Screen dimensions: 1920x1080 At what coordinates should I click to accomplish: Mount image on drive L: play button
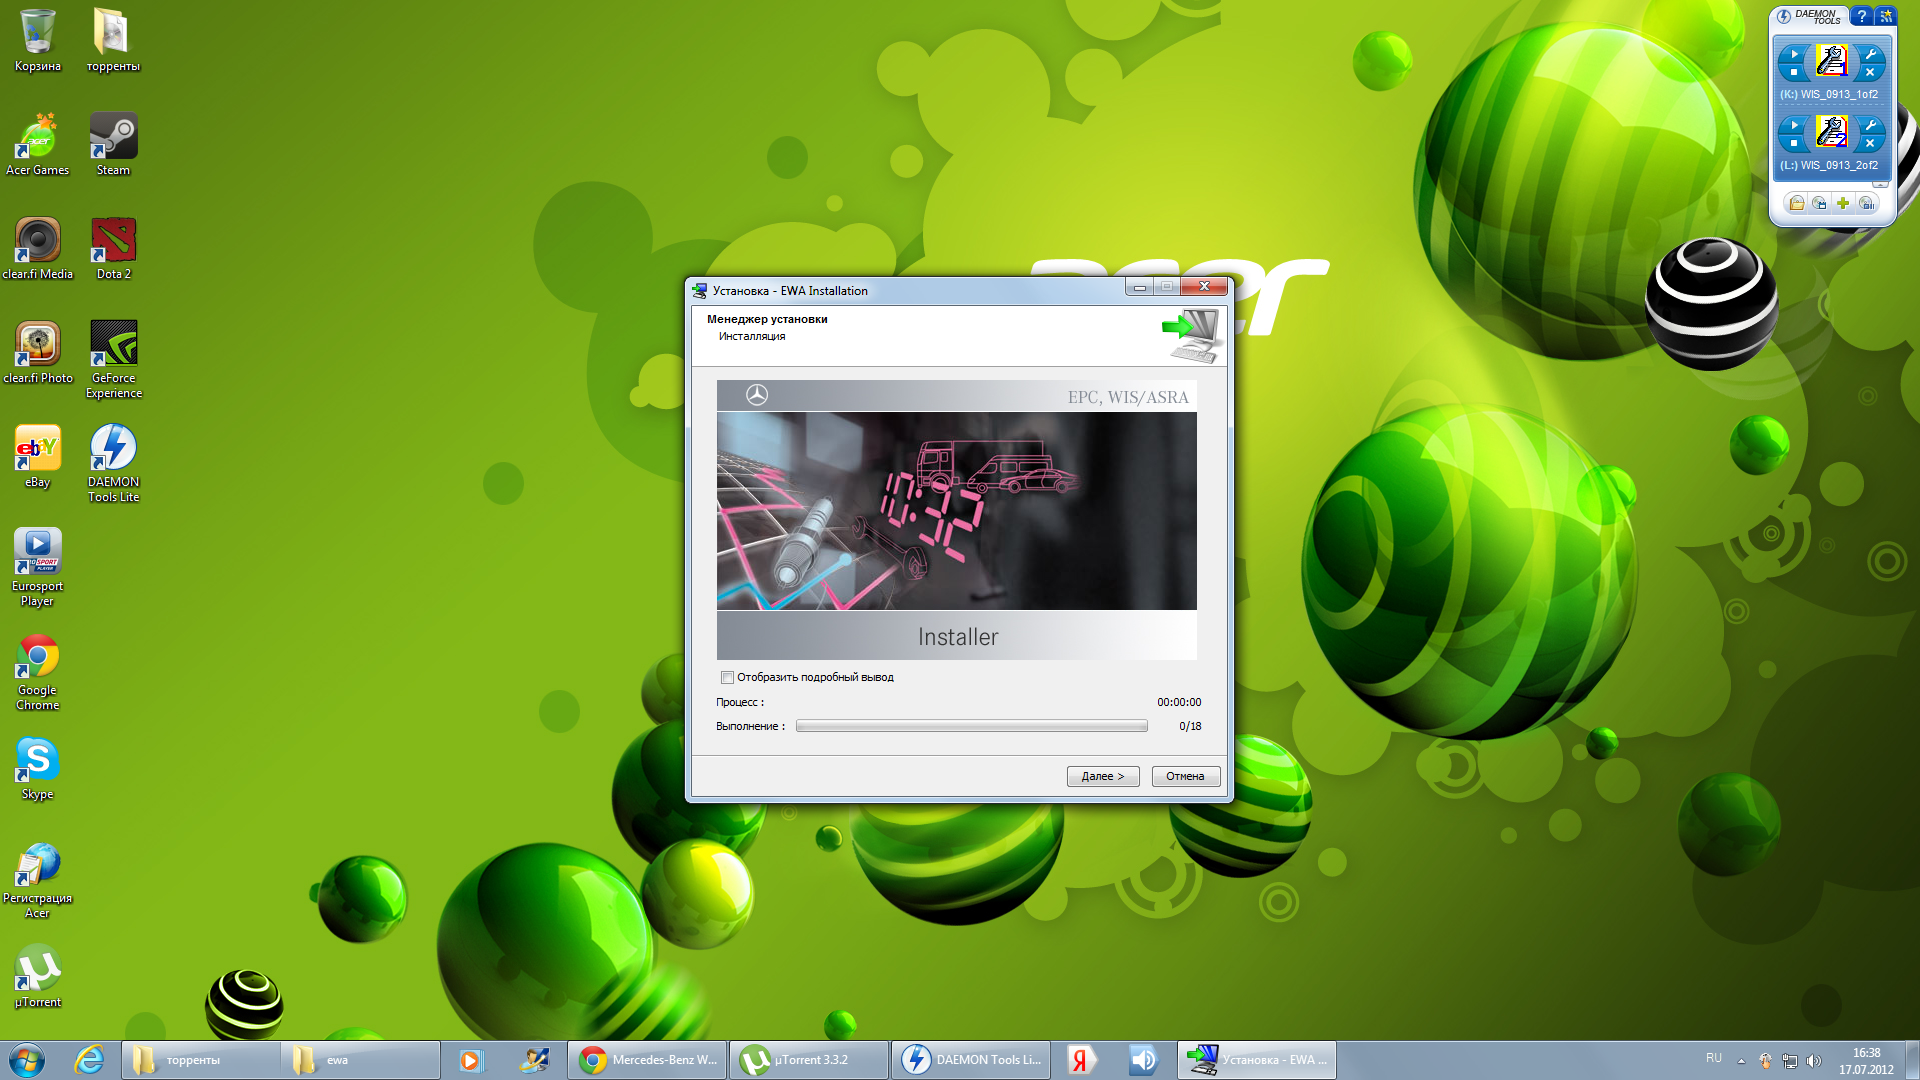[x=1794, y=125]
